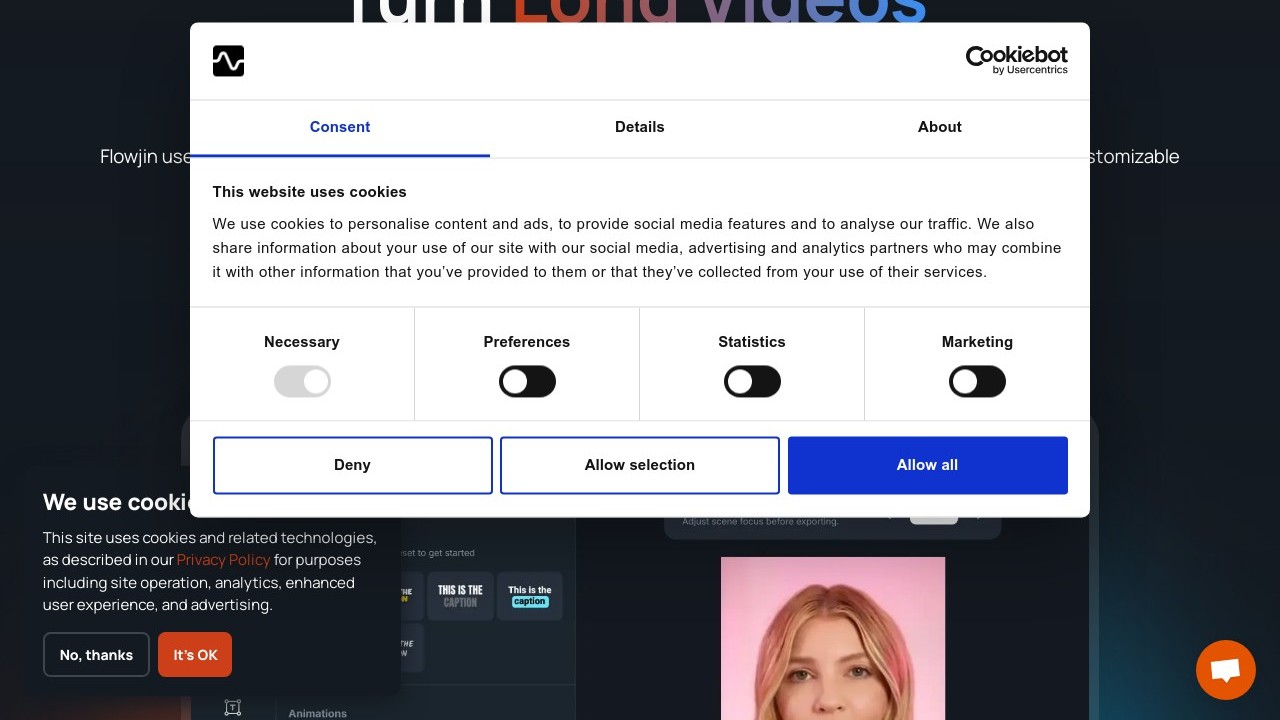The height and width of the screenshot is (720, 1280).
Task: Click the orange It's OK button
Action: (195, 655)
